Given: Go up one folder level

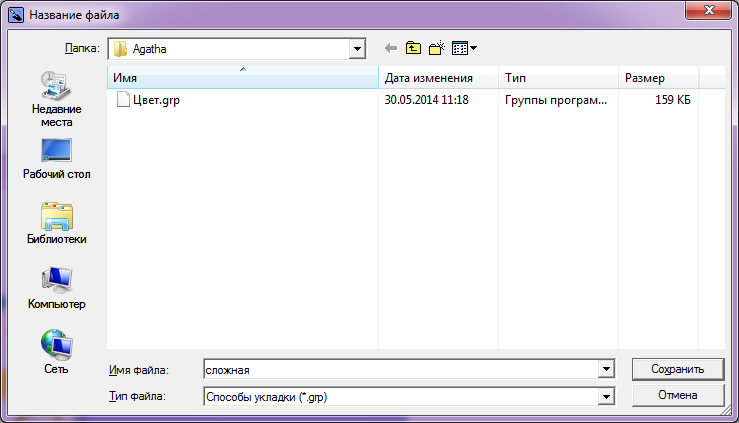Looking at the screenshot, I should [x=413, y=48].
